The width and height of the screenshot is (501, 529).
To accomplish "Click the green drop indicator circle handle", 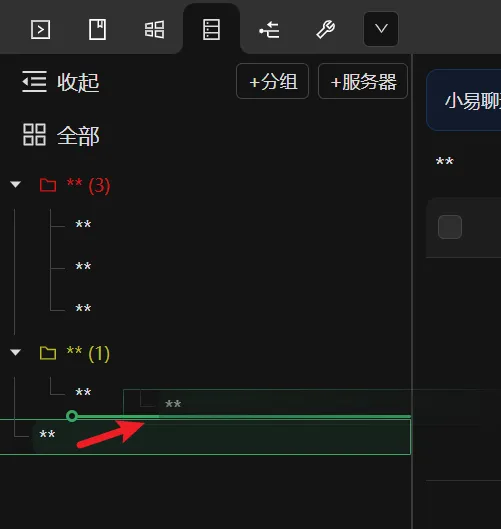I will [x=72, y=416].
